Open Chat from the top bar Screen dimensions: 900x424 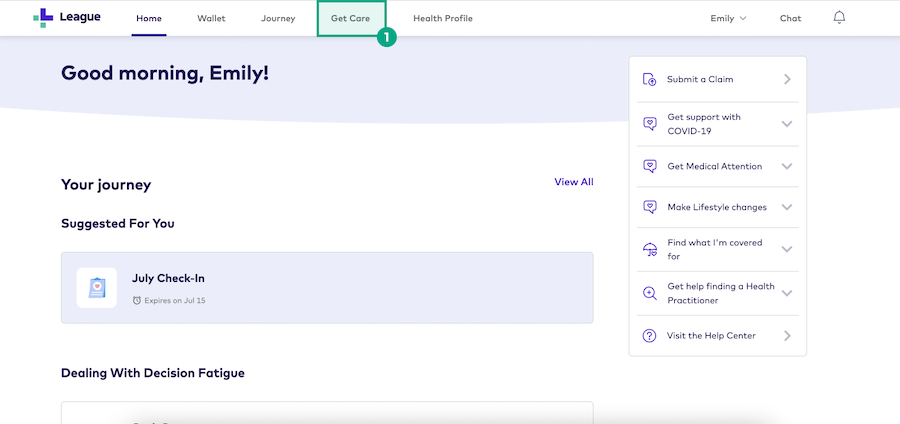tap(791, 18)
